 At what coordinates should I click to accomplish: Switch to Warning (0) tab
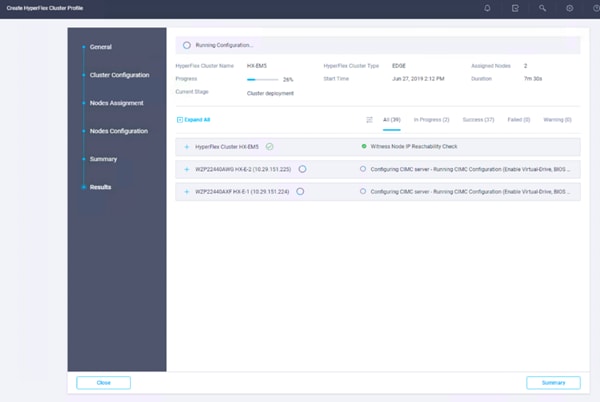pos(557,120)
